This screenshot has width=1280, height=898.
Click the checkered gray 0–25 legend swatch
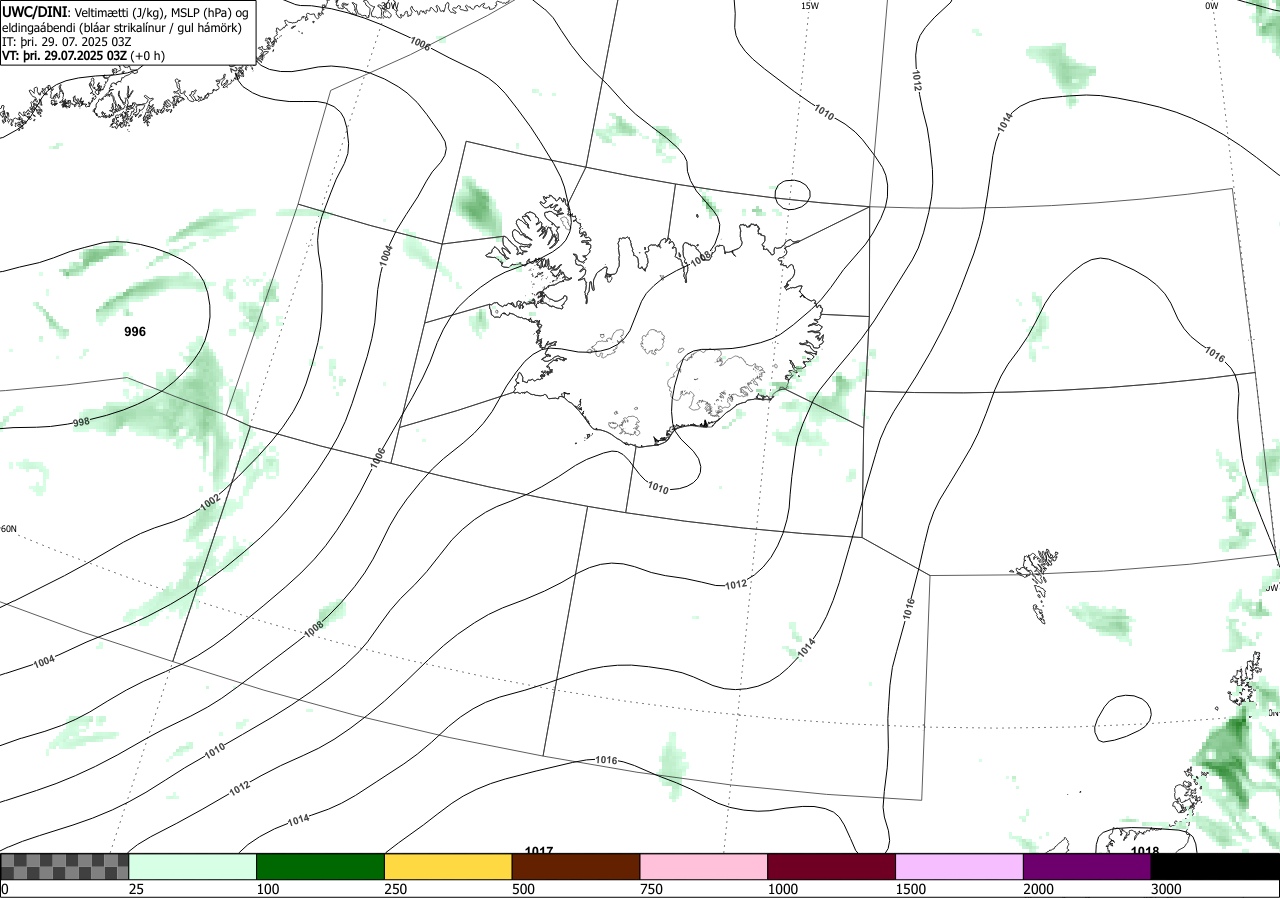pyautogui.click(x=64, y=866)
